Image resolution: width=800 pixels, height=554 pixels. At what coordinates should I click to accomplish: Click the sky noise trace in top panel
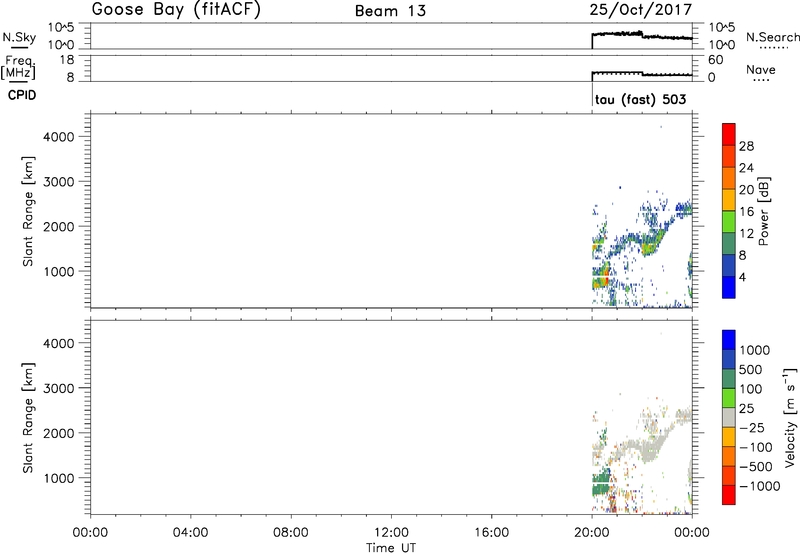point(641,35)
